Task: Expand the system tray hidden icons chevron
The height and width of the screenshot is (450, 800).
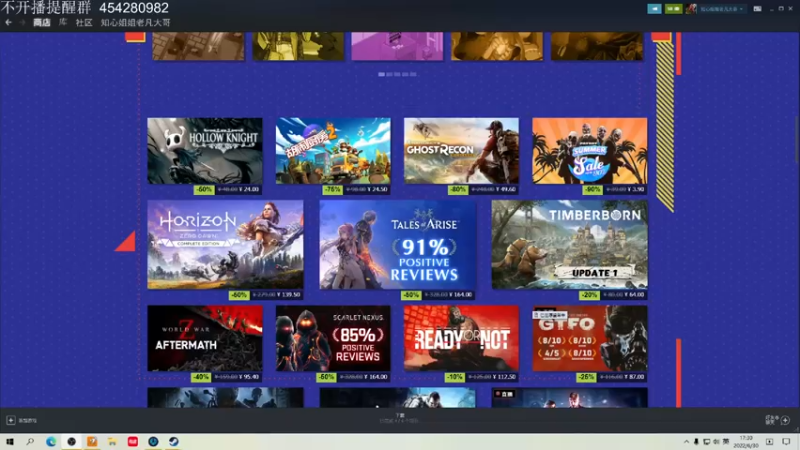Action: point(686,442)
